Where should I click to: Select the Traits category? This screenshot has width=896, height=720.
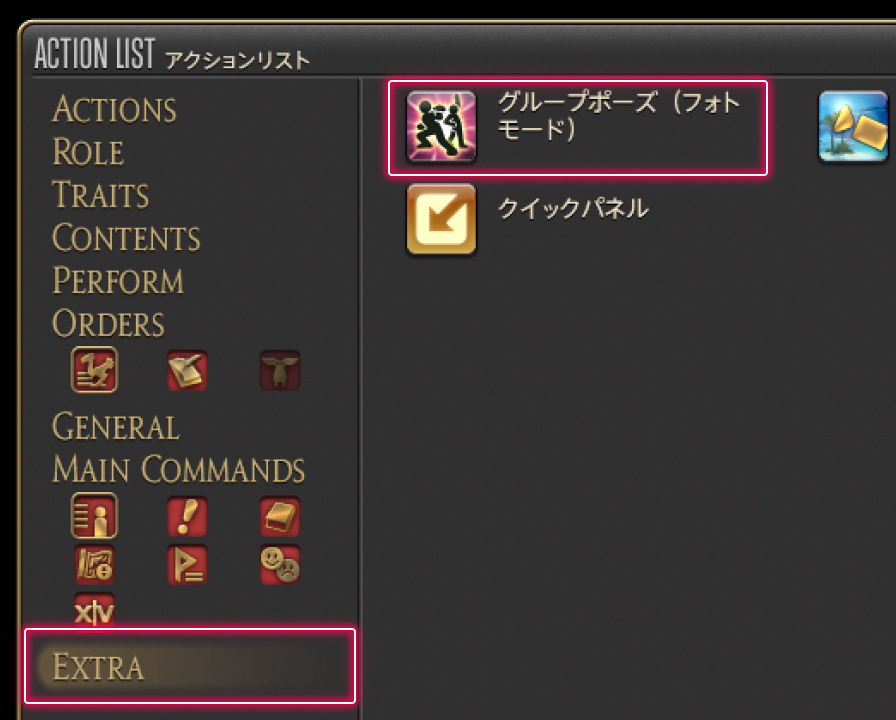click(101, 195)
